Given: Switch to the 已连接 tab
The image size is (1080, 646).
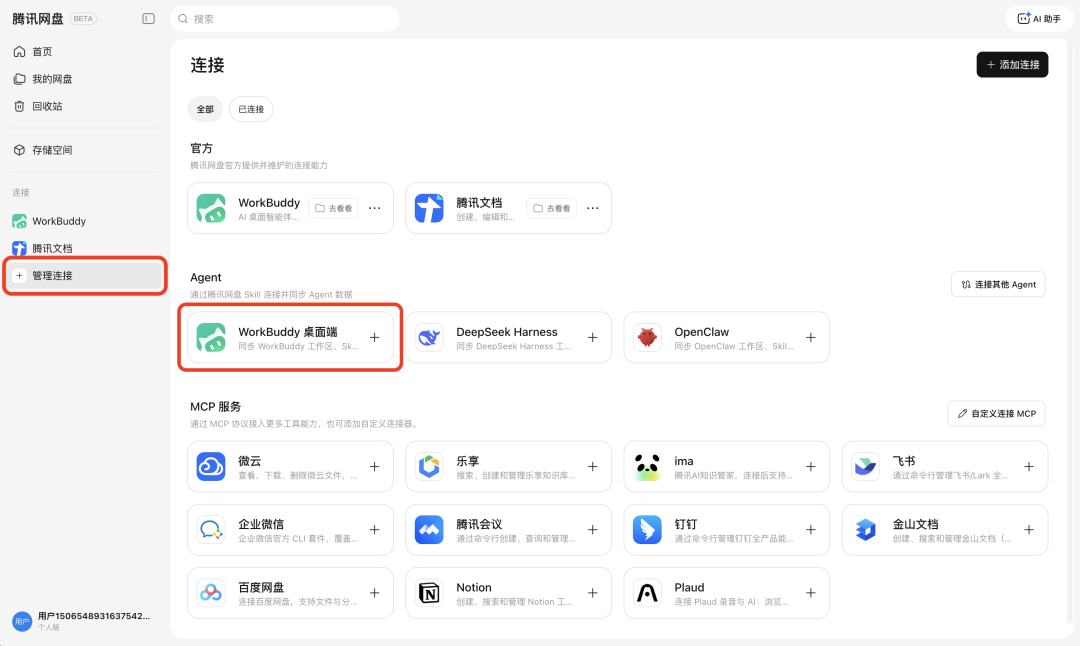Looking at the screenshot, I should [251, 109].
